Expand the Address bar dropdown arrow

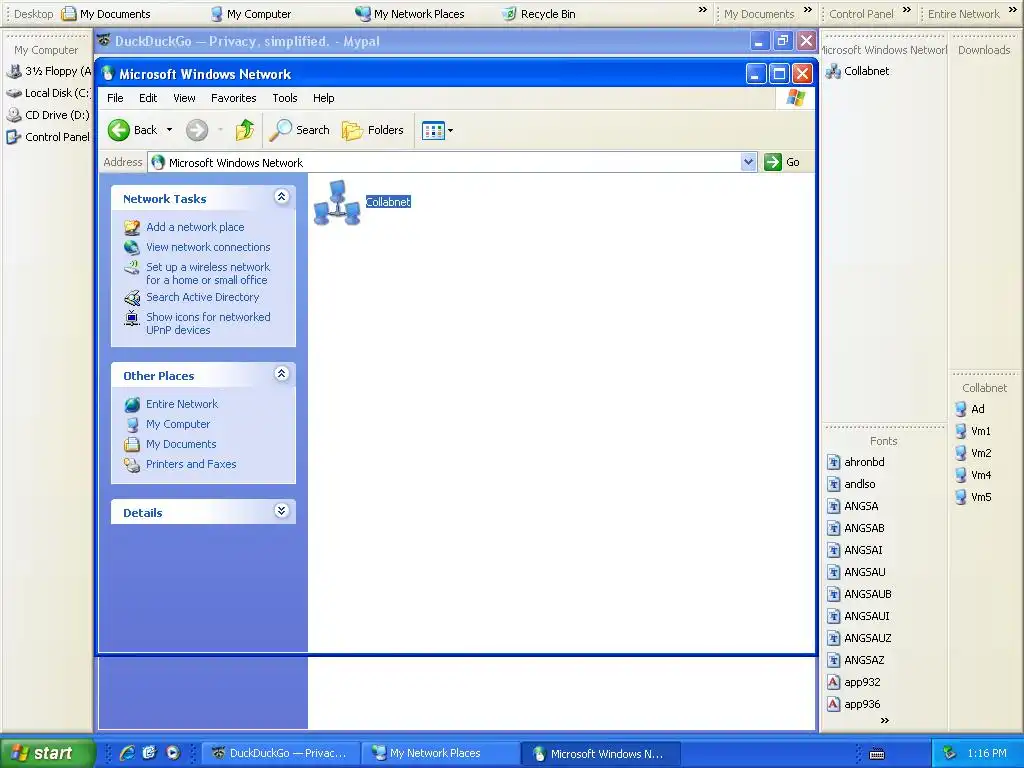pyautogui.click(x=748, y=162)
